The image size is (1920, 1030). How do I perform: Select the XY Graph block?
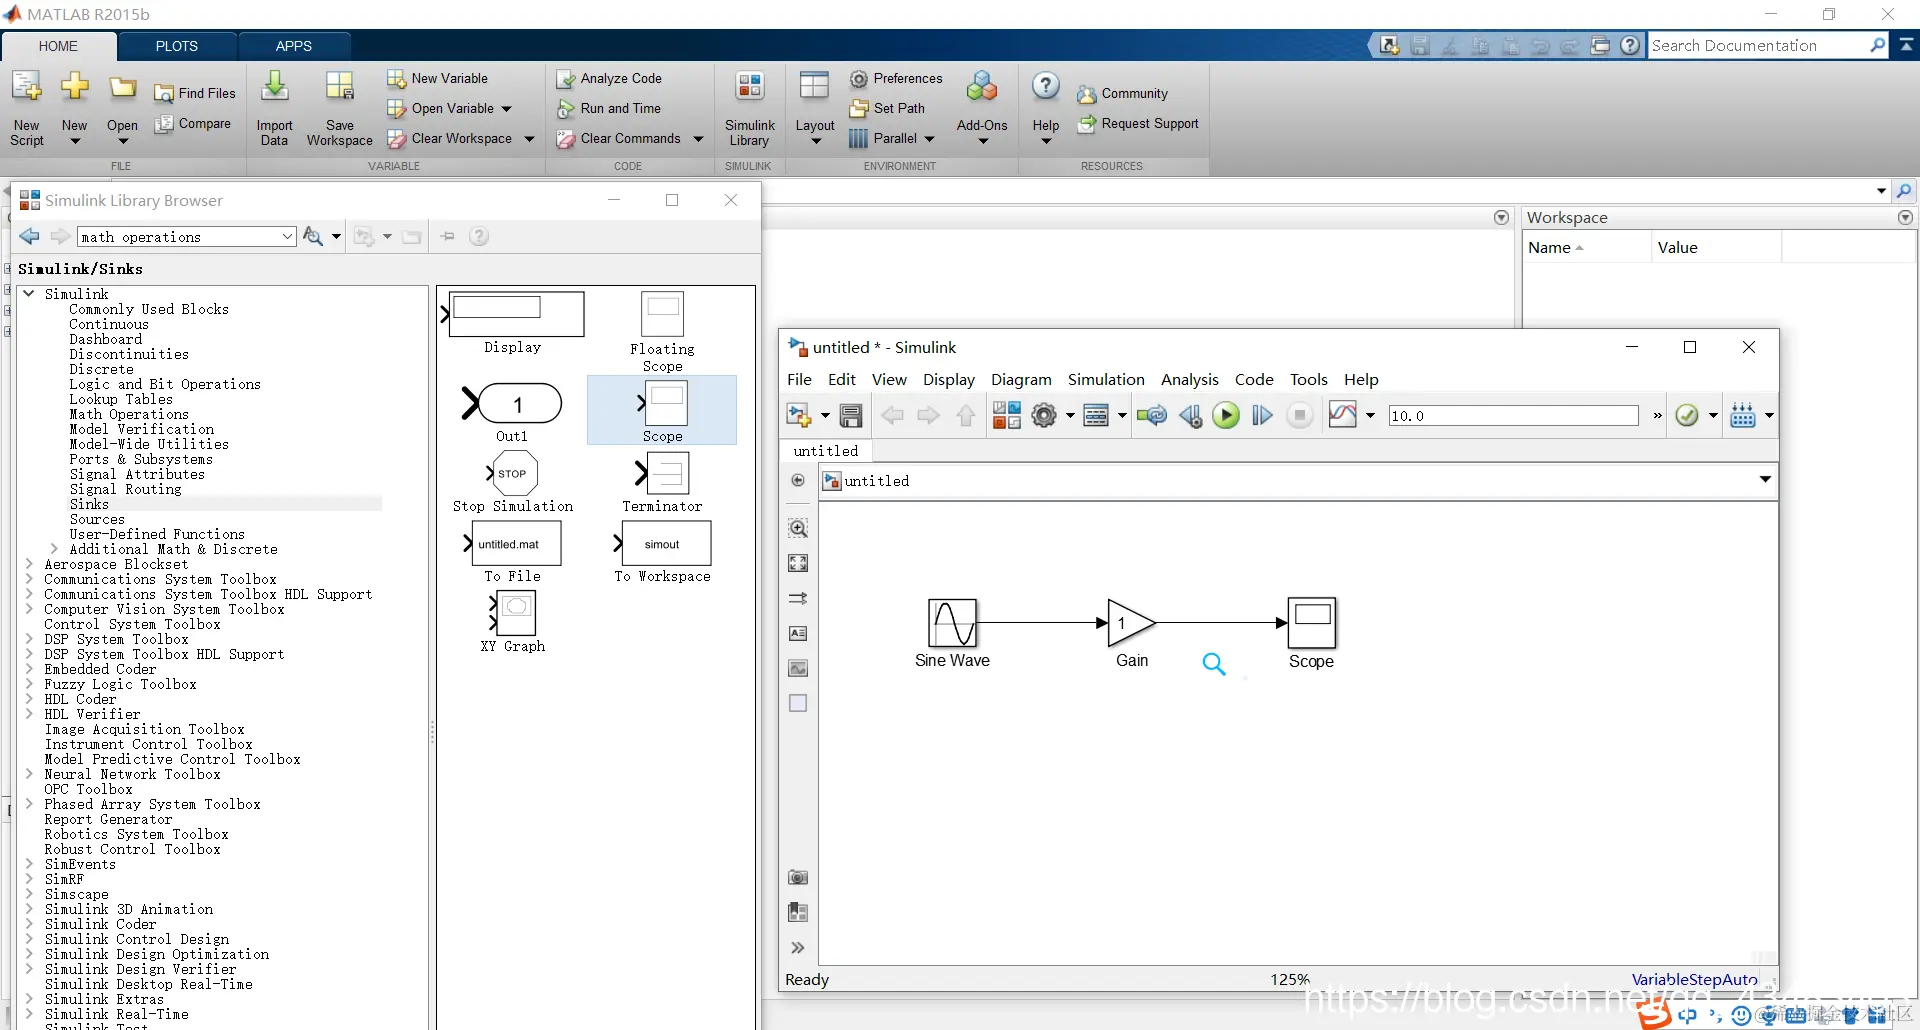coord(512,621)
